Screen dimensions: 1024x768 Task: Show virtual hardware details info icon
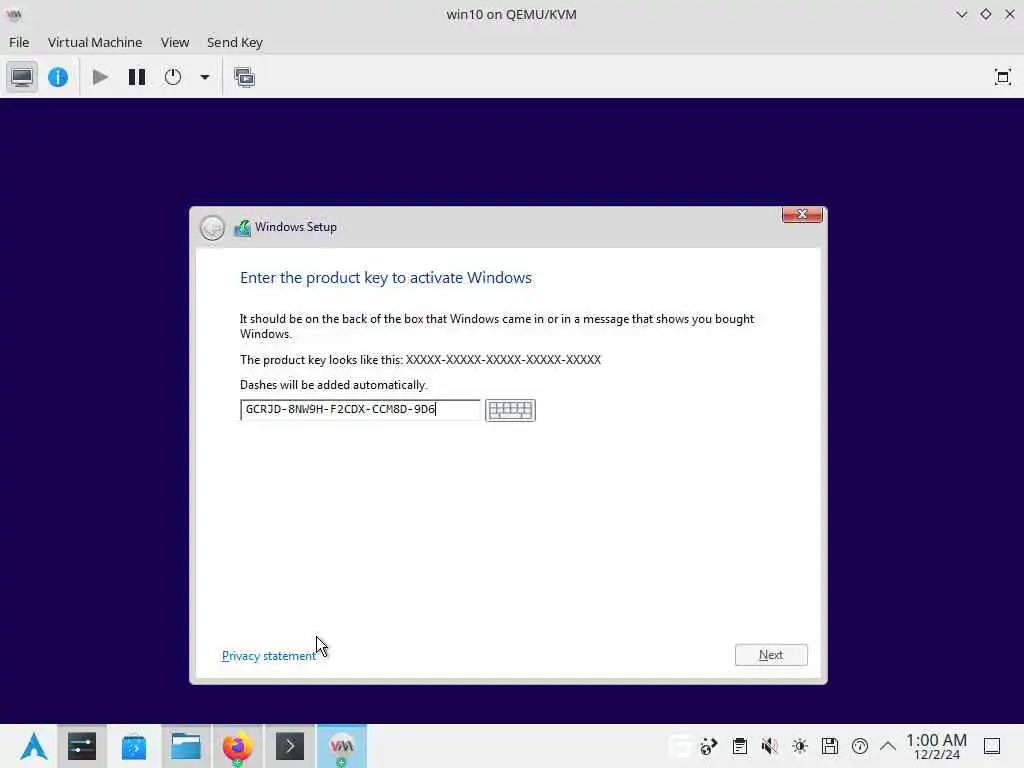[58, 77]
